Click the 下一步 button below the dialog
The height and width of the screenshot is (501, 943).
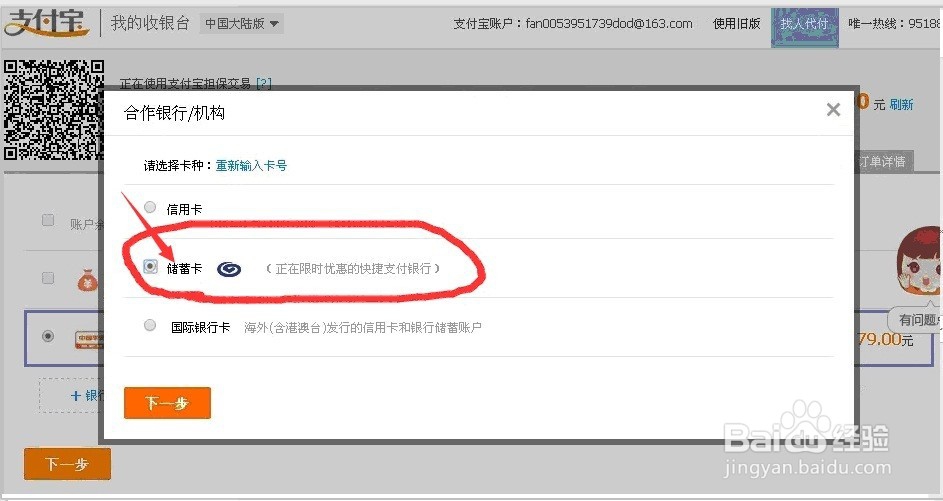click(x=67, y=464)
